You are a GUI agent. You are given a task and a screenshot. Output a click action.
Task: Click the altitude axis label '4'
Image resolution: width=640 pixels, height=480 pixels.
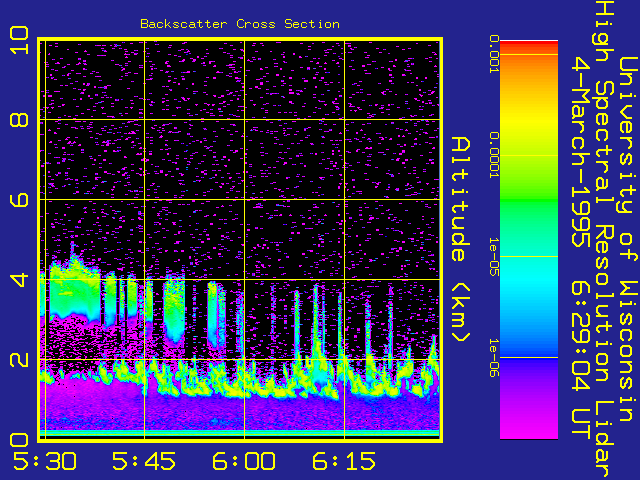coord(20,280)
